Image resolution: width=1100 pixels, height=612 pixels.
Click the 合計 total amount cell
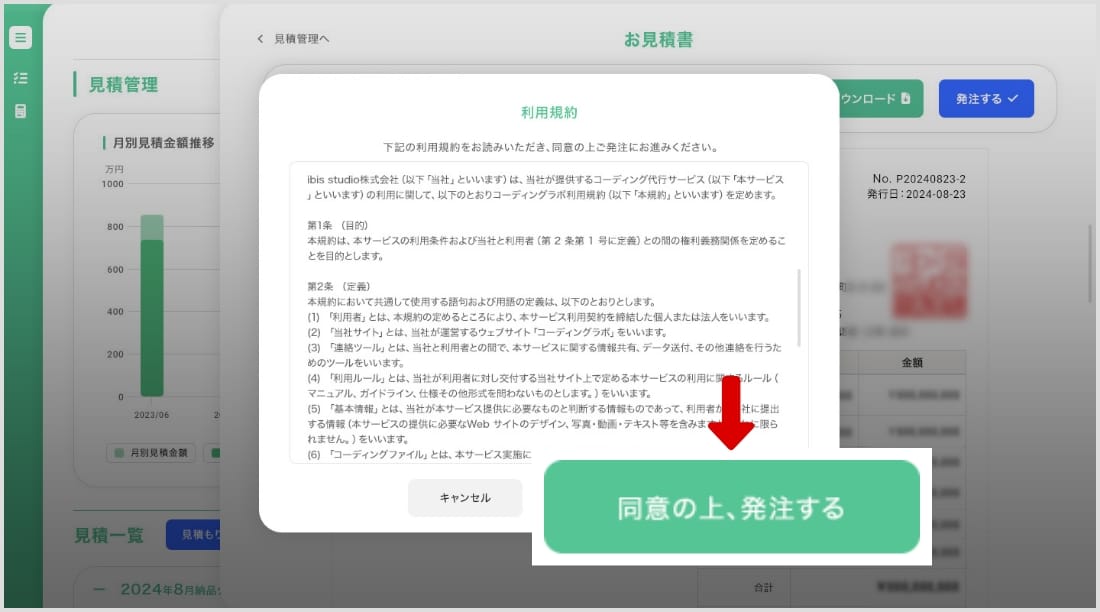tap(919, 588)
